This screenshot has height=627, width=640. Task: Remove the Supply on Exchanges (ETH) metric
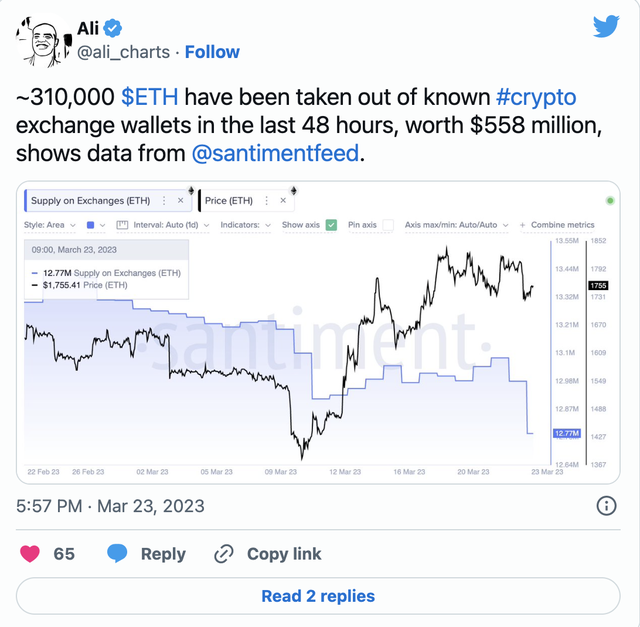(x=180, y=200)
